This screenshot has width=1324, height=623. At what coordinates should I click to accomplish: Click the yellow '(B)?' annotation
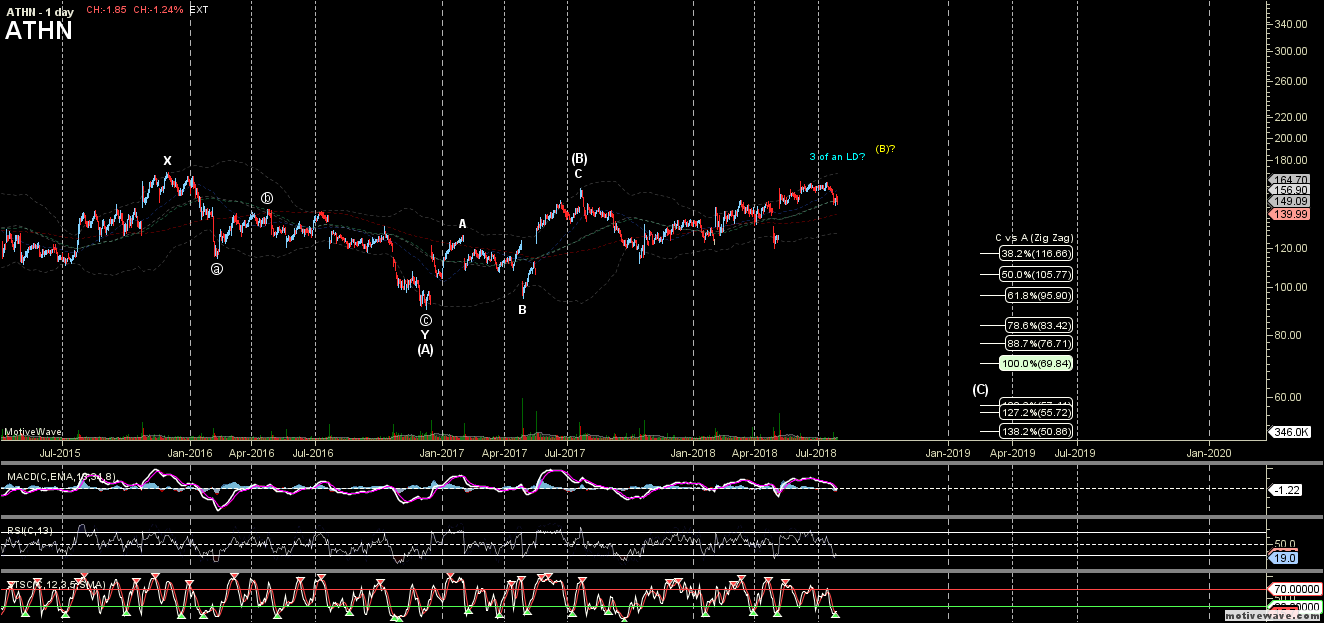point(885,148)
